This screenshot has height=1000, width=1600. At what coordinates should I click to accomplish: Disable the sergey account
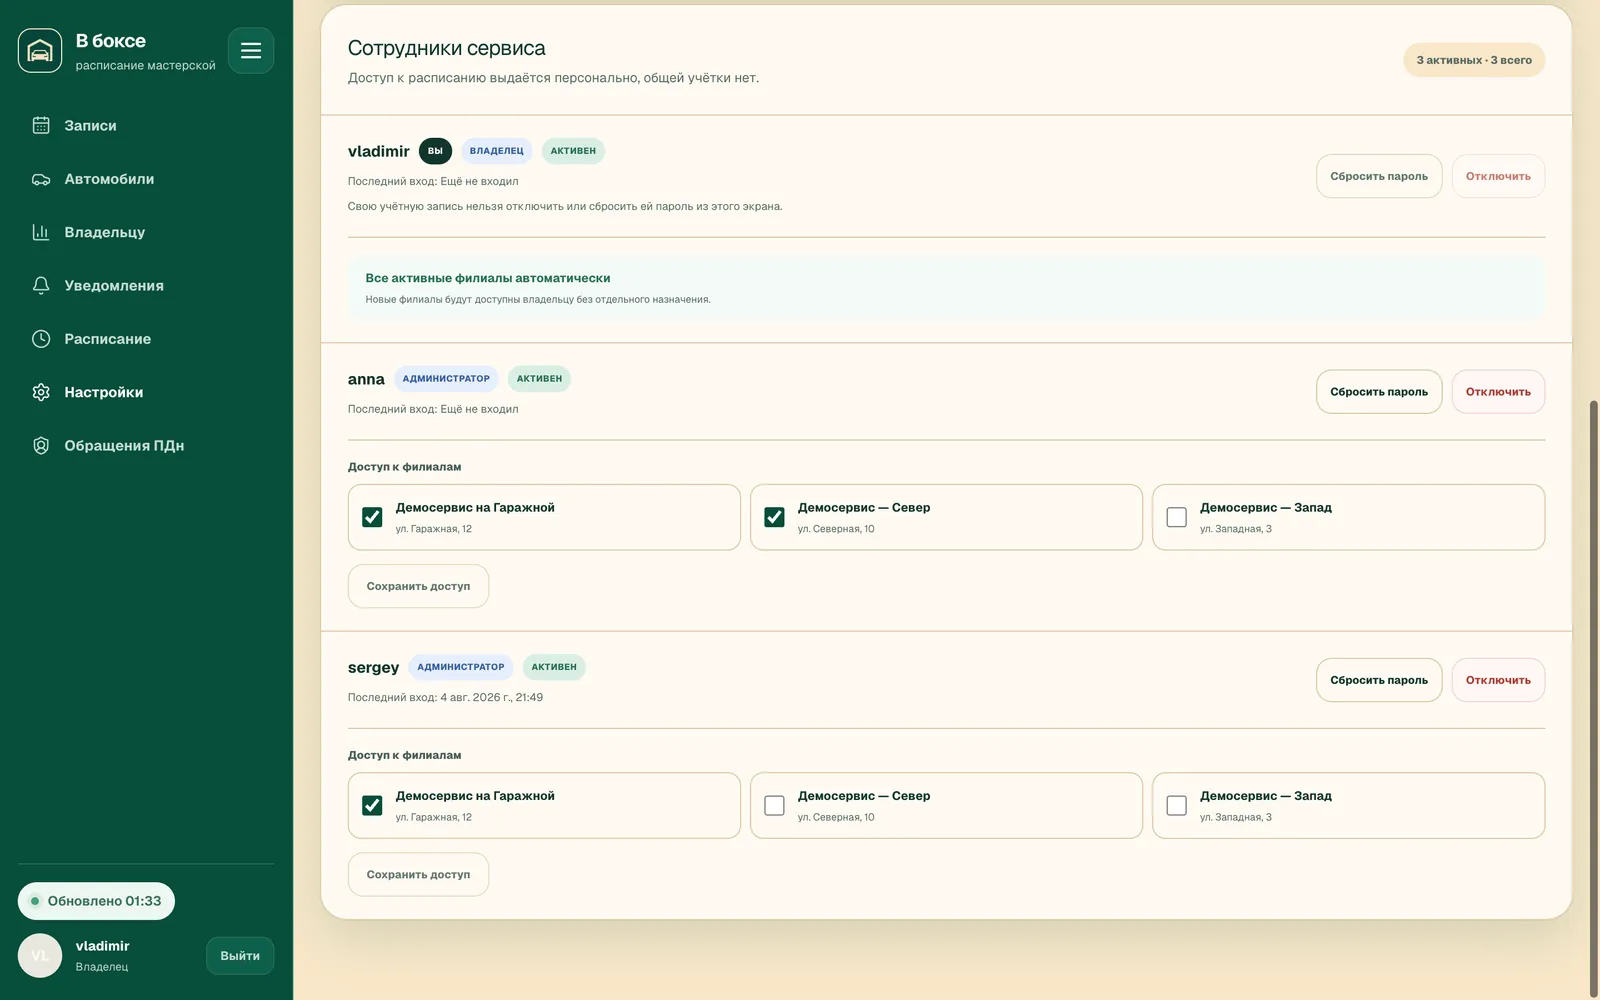1498,680
